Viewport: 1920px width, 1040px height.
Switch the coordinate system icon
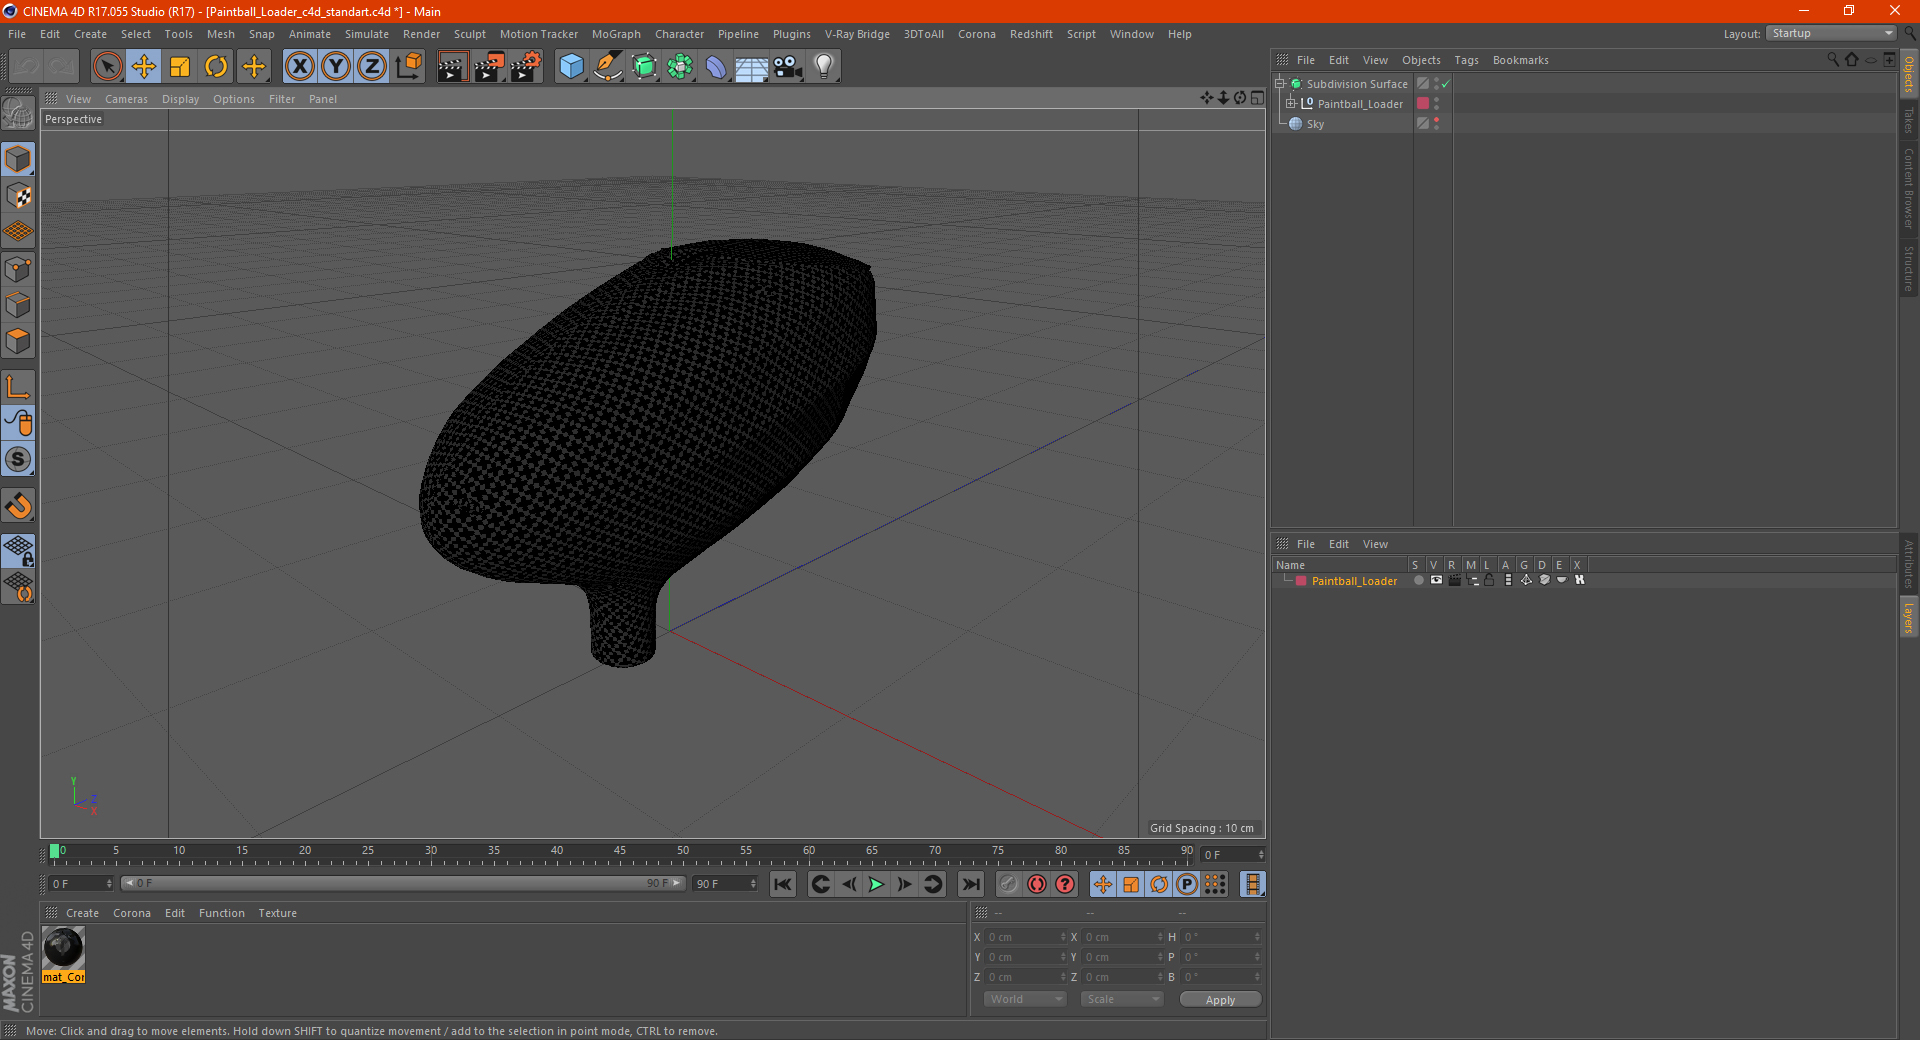click(408, 67)
